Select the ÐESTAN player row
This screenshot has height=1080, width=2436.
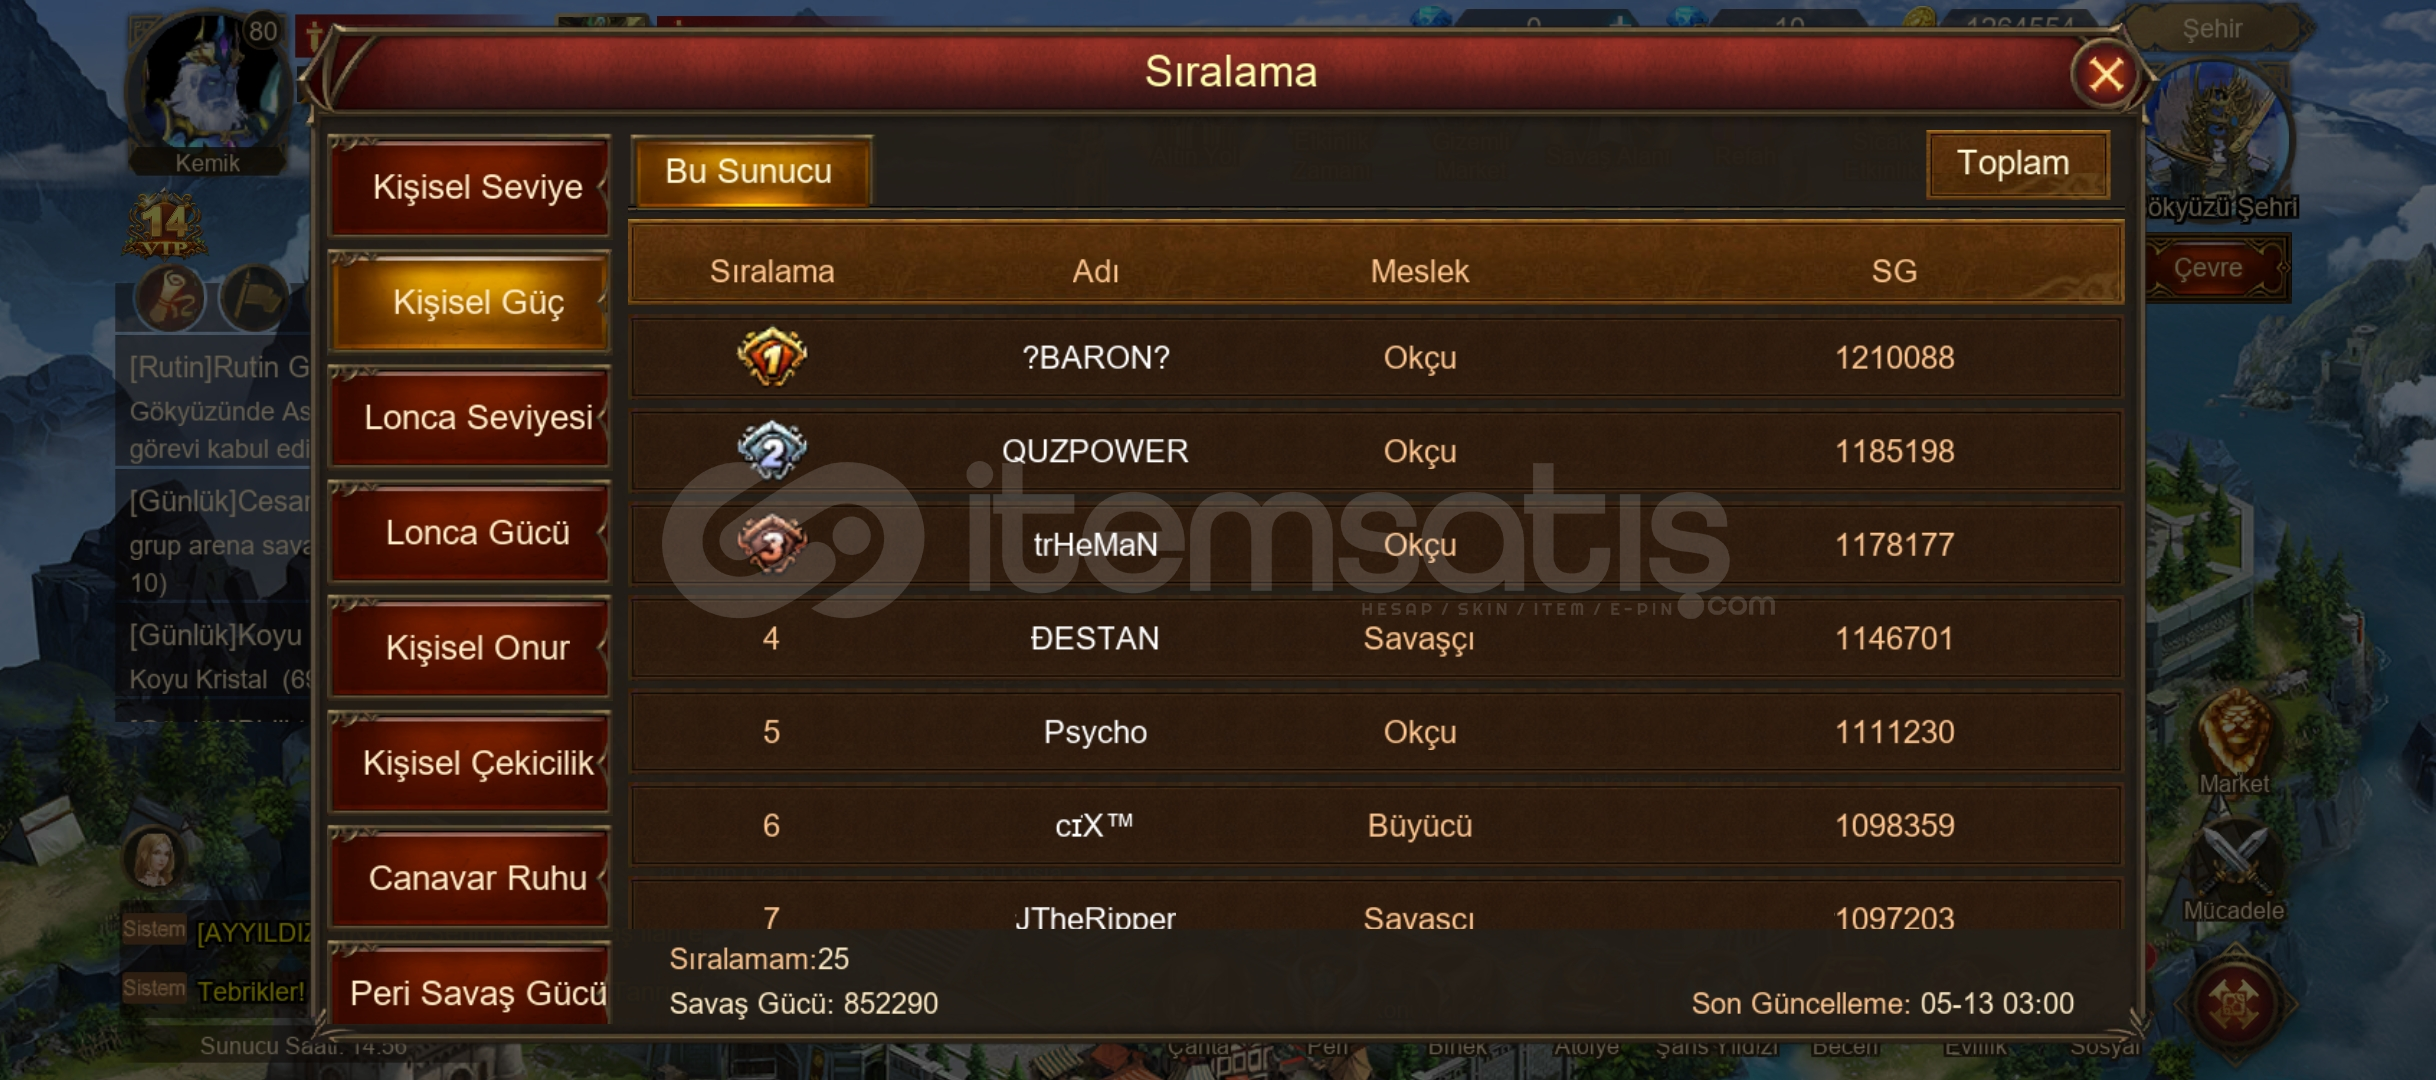pos(1376,638)
